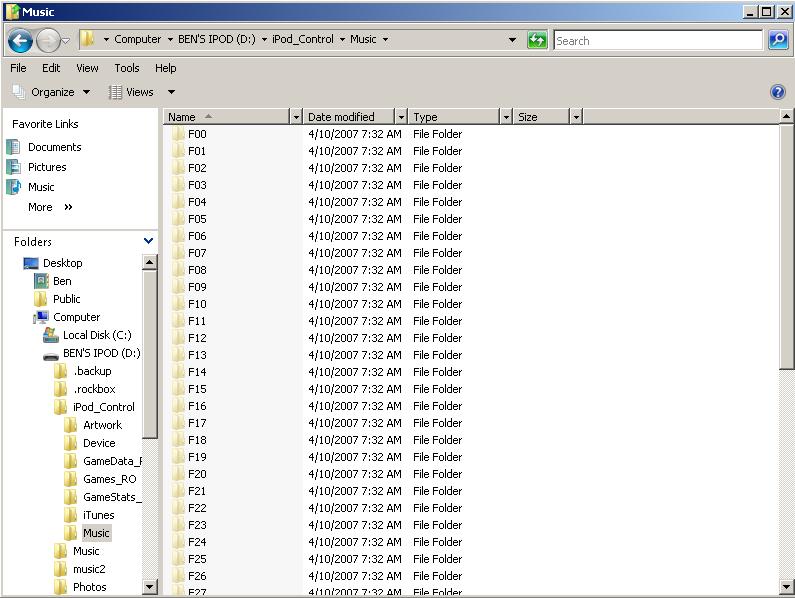
Task: Select the .backup folder icon
Action: (60, 371)
